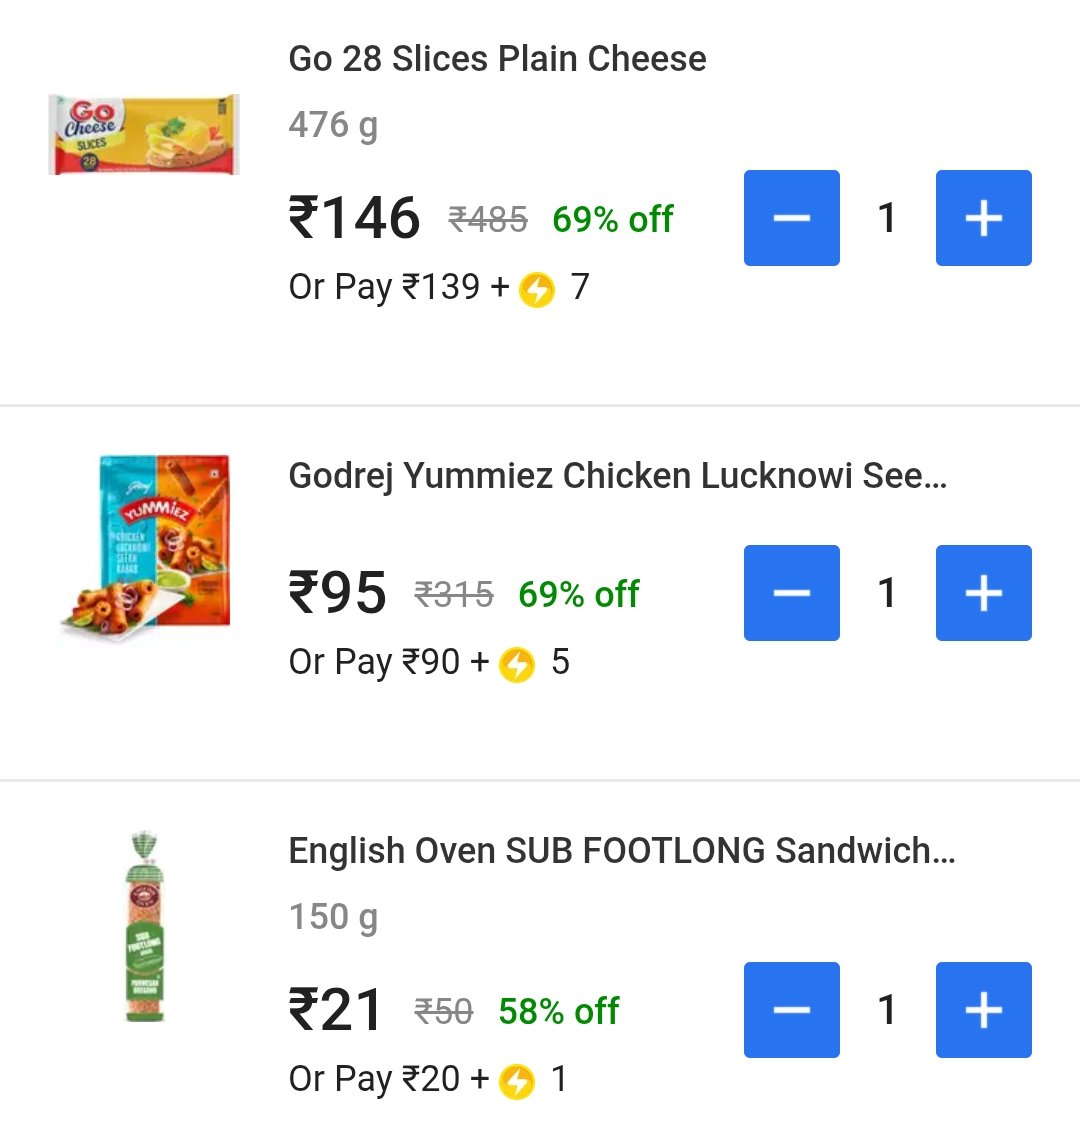Decrease quantity of Go 28 Slices Plain Cheese
Screen dimensions: 1080x1137
tap(791, 218)
